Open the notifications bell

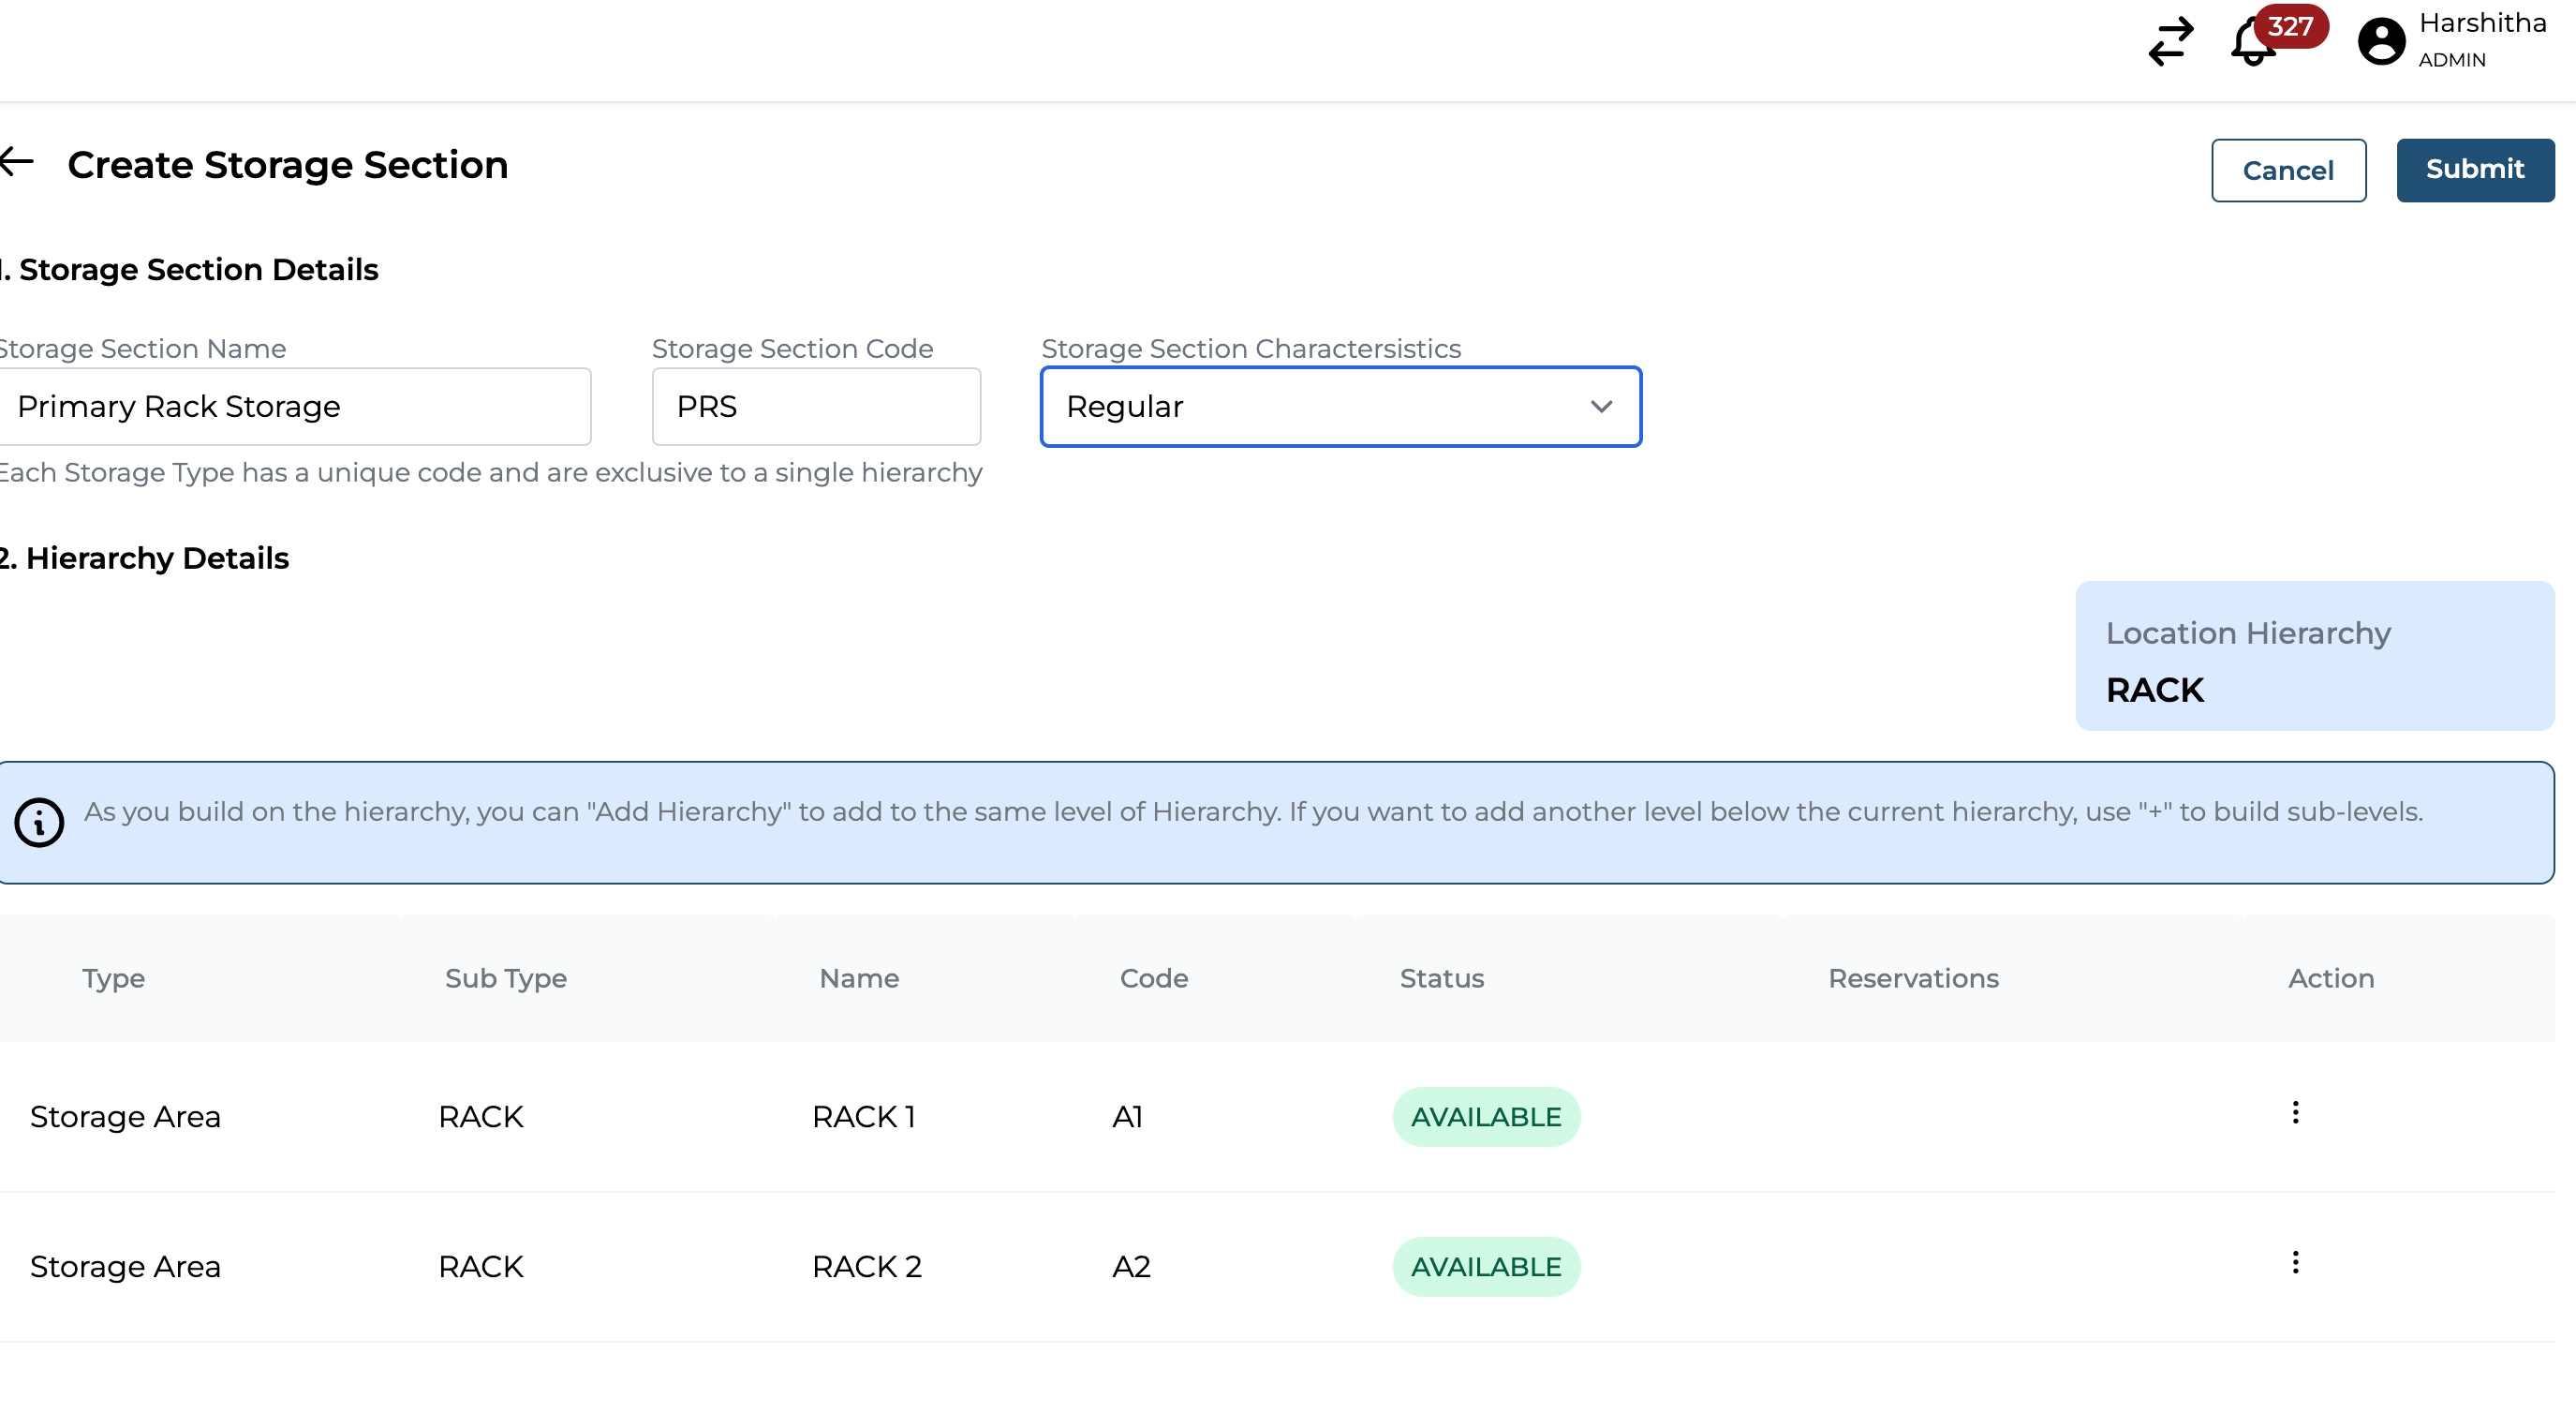coord(2250,46)
